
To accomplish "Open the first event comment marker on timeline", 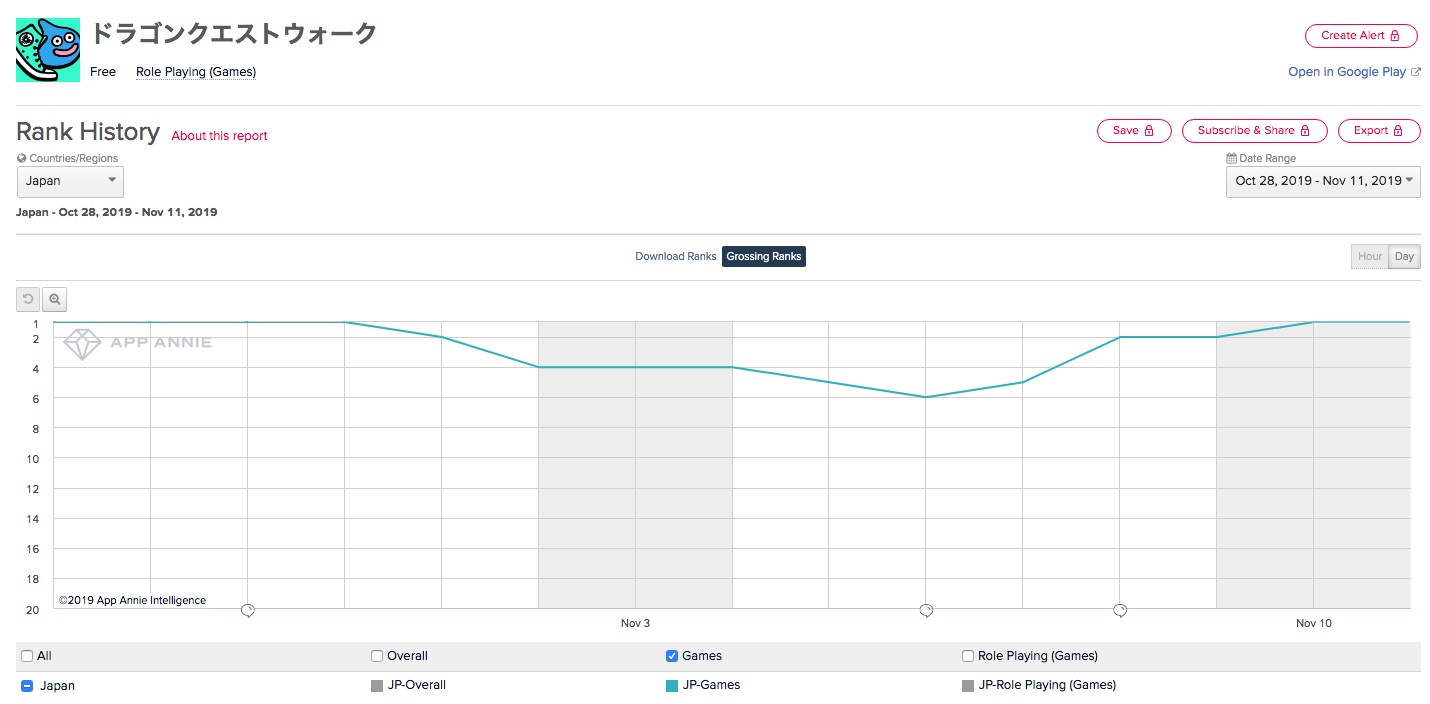I will [x=248, y=610].
